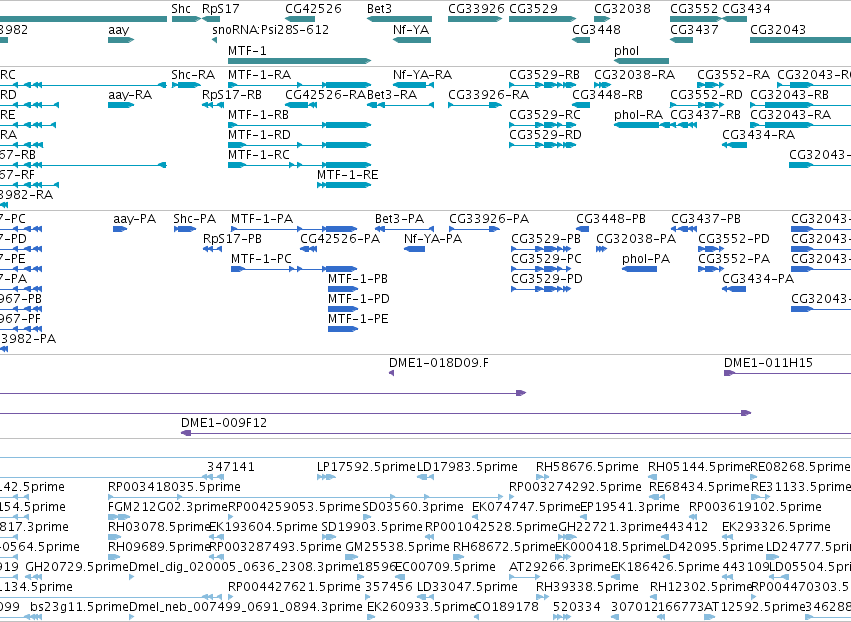Select the CG3529-RB transcript

click(x=542, y=85)
